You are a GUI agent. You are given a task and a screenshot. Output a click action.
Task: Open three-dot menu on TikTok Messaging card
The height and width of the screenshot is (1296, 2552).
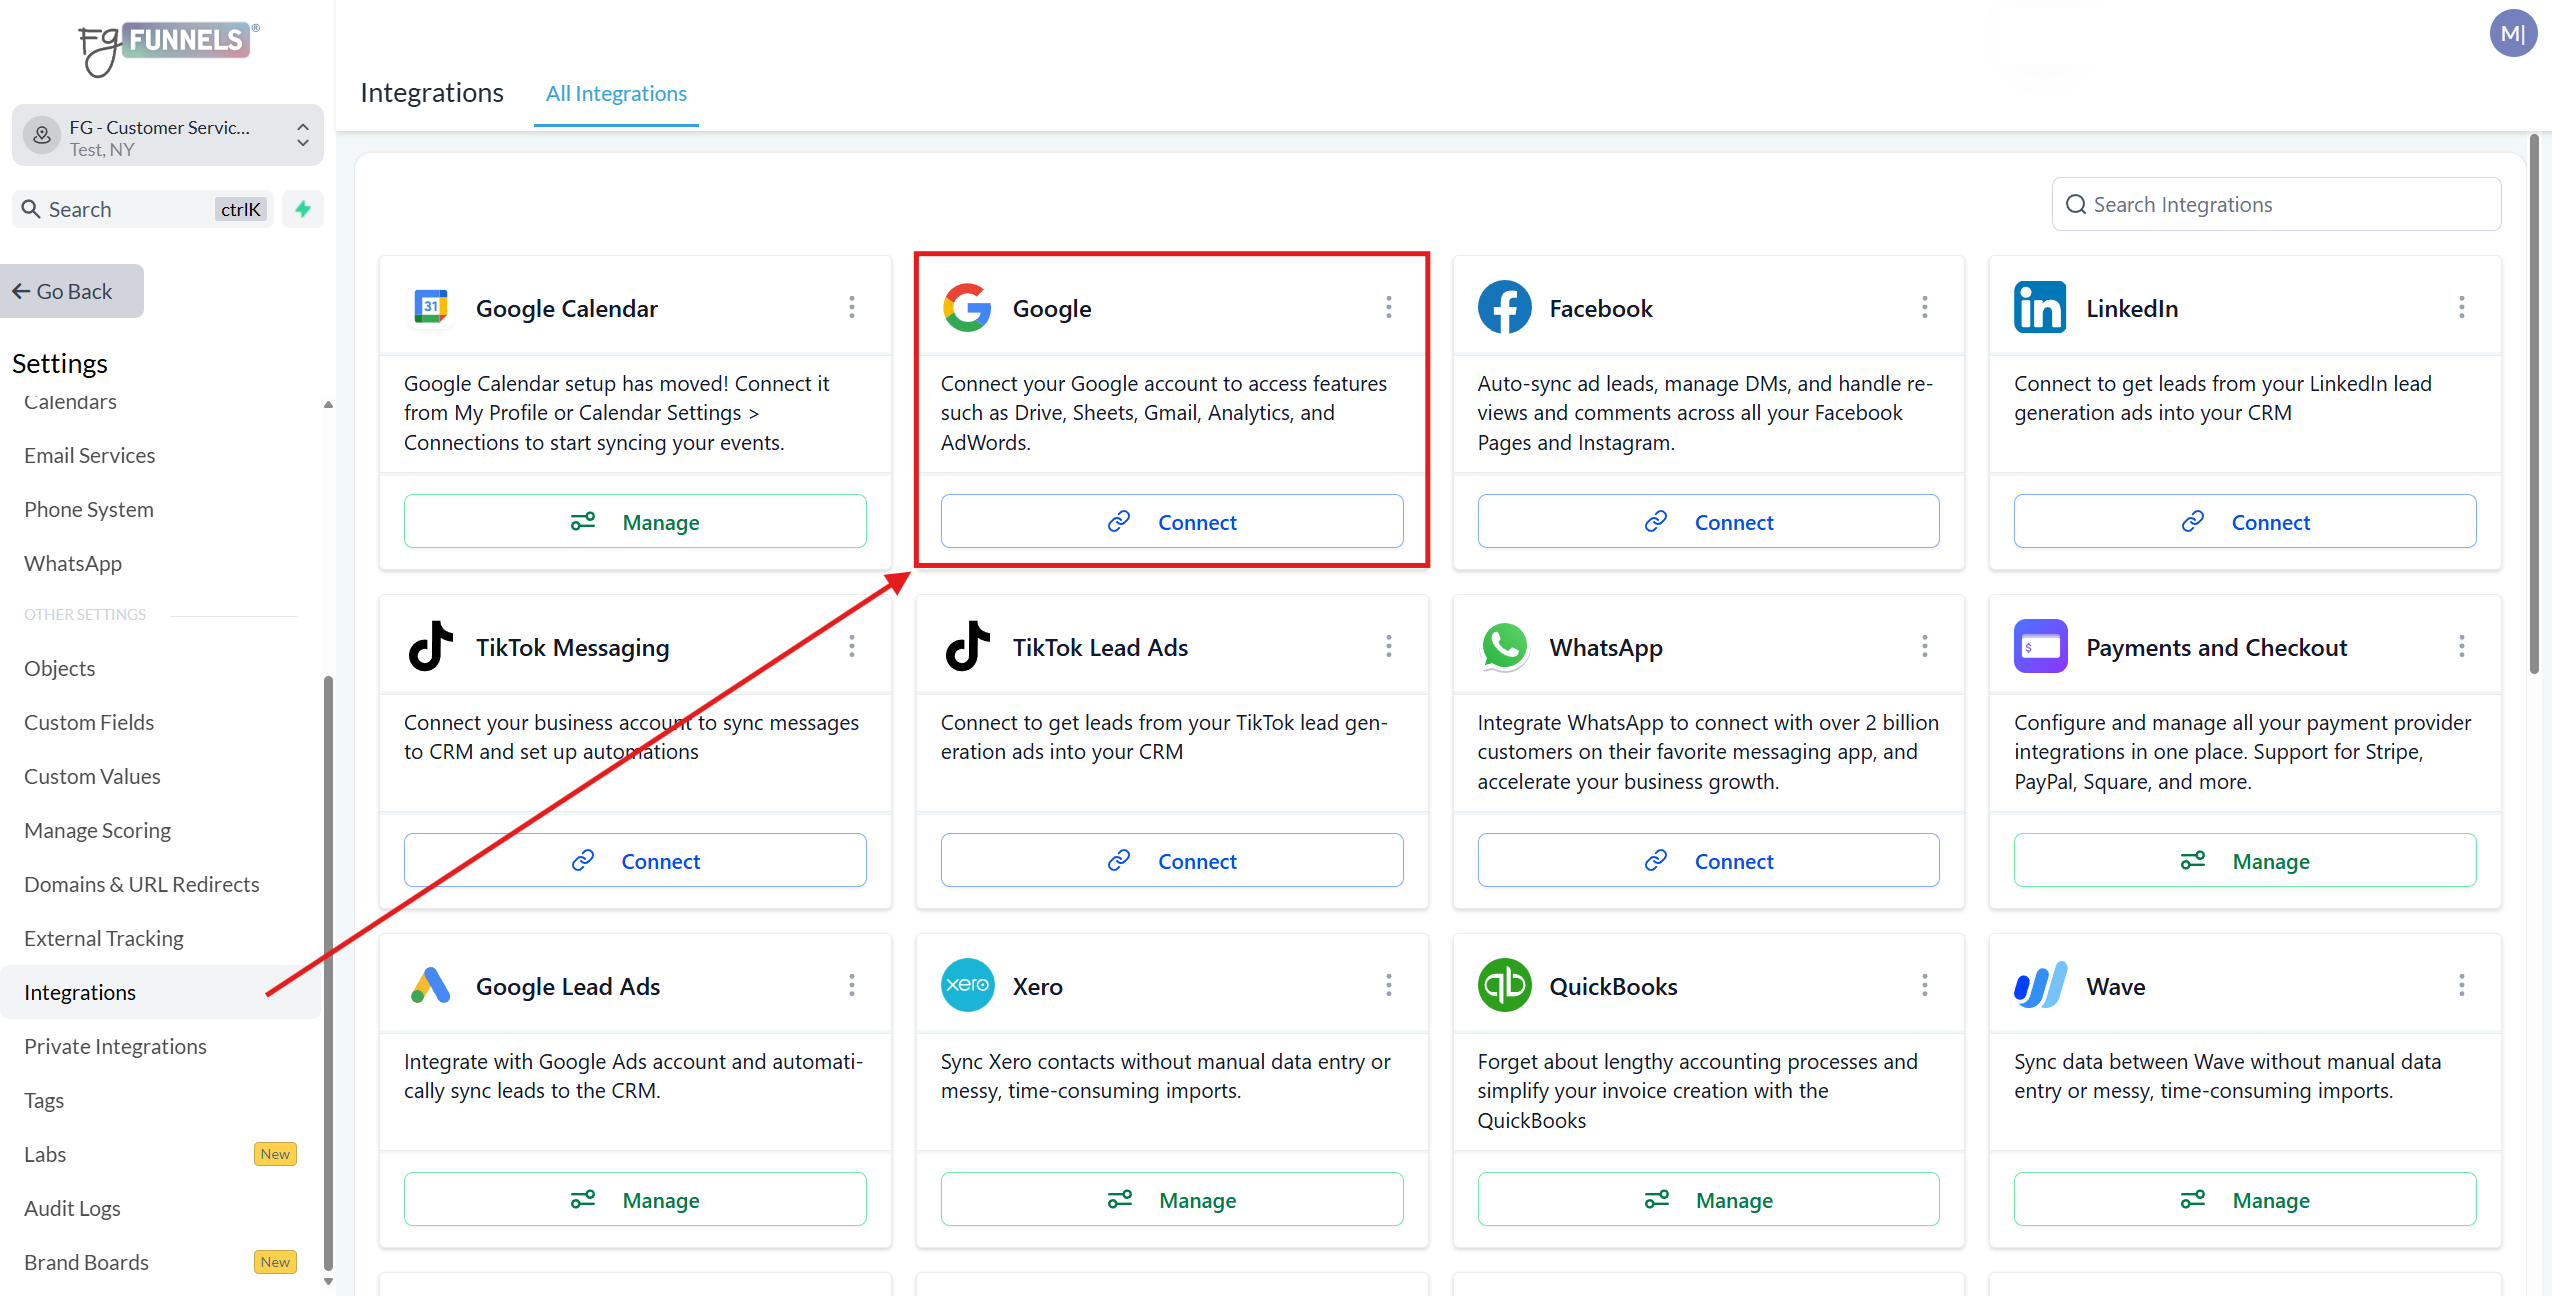coord(851,647)
